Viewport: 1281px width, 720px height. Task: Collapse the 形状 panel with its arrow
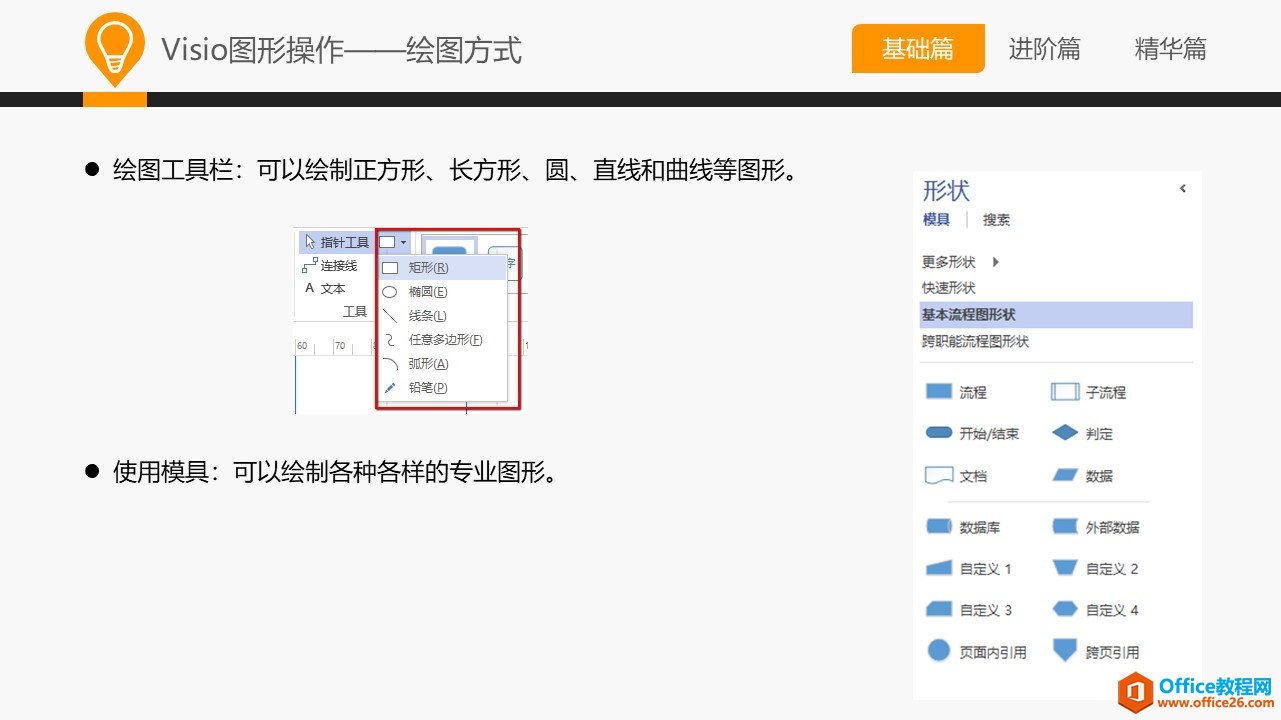coord(1182,188)
